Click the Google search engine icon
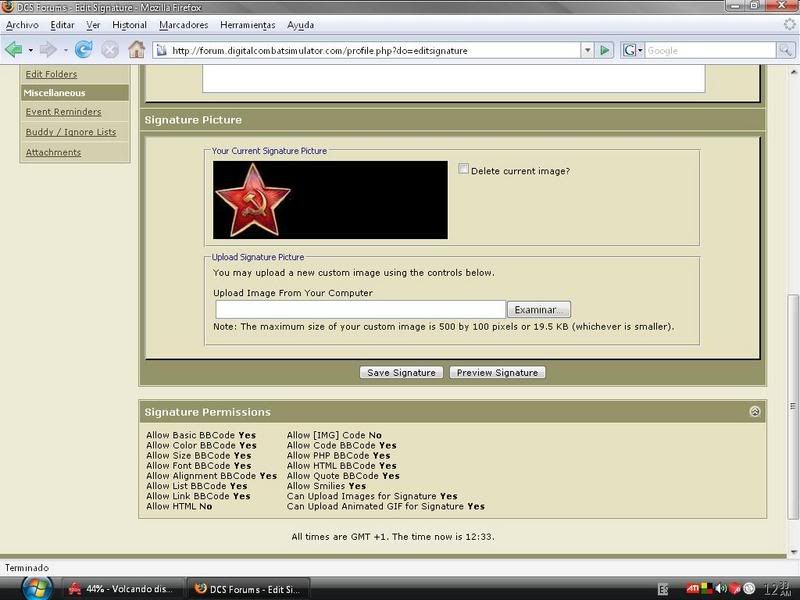Image resolution: width=800 pixels, height=600 pixels. (x=630, y=50)
